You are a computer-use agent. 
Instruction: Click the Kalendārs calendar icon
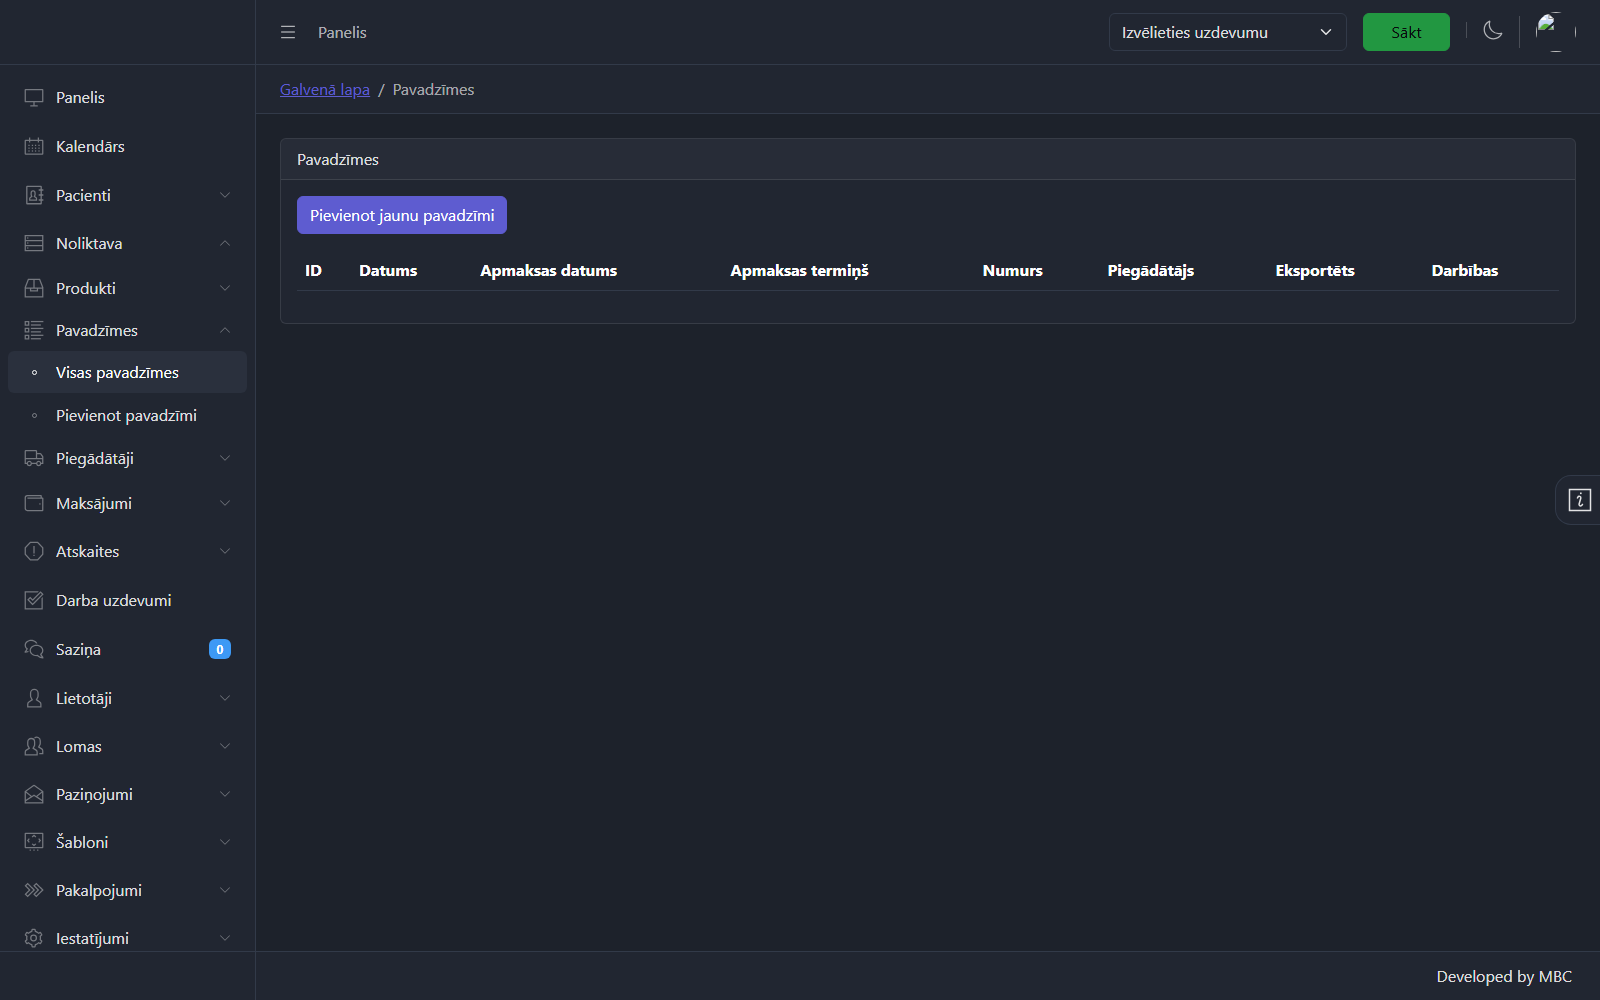pos(34,146)
